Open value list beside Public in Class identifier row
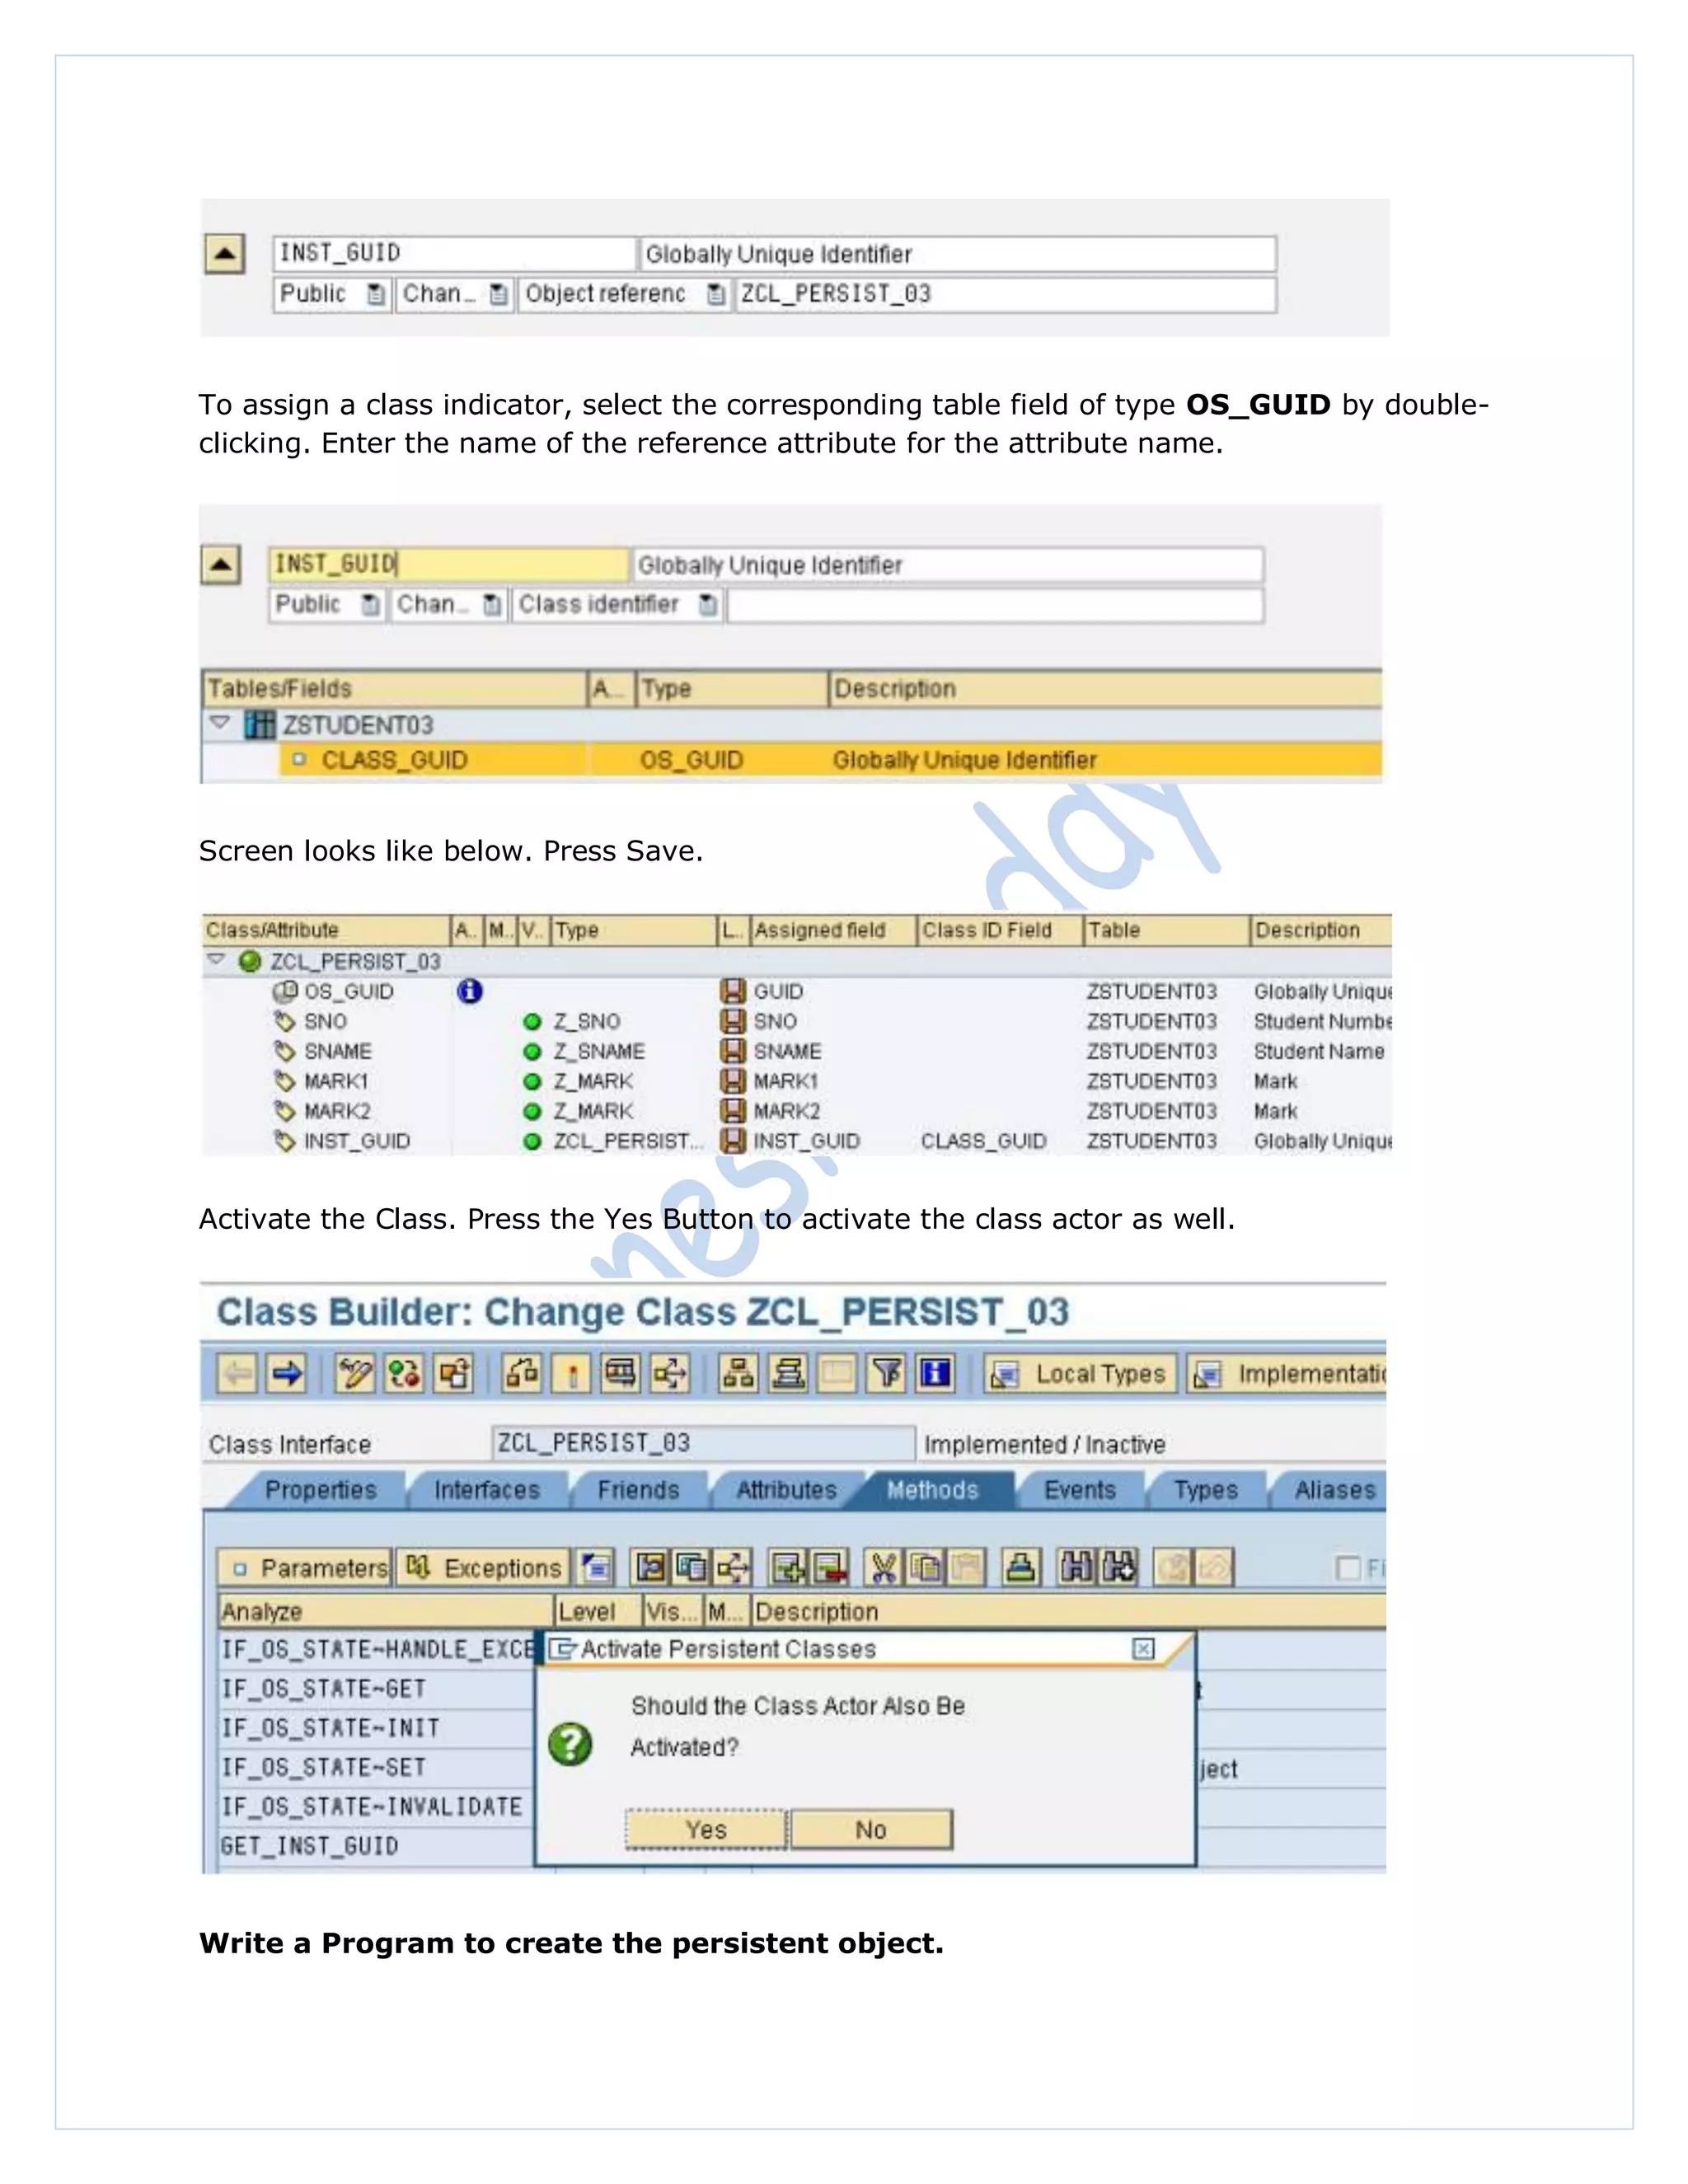This screenshot has height=2184, width=1688. (371, 605)
